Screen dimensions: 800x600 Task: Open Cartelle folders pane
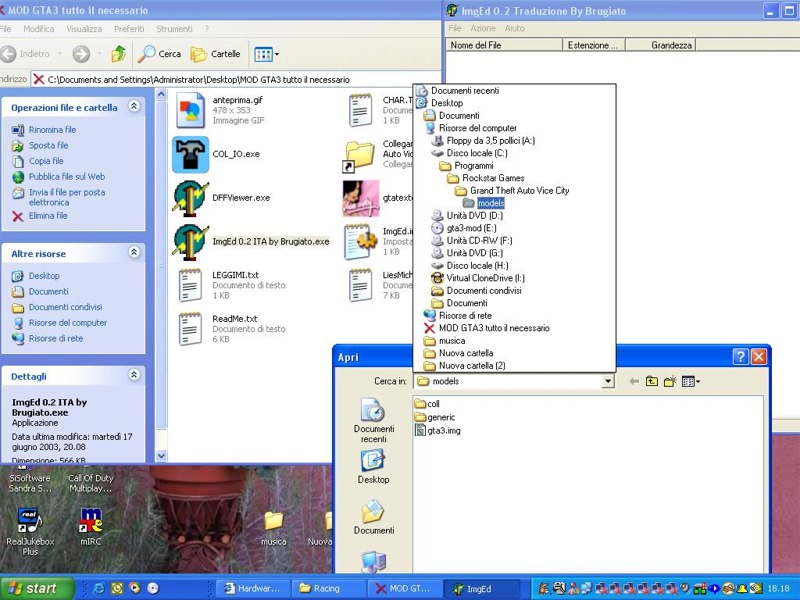[x=216, y=54]
